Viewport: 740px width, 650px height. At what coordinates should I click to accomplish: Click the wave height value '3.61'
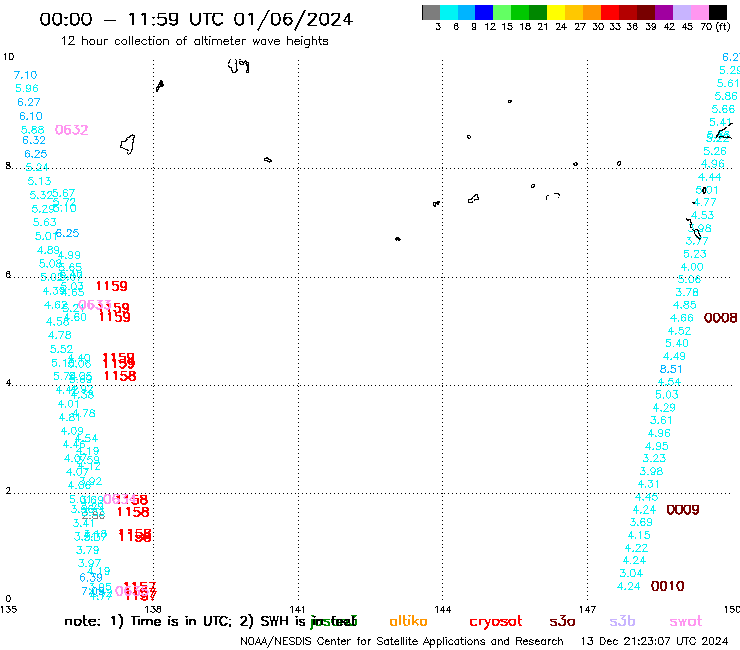(x=661, y=421)
